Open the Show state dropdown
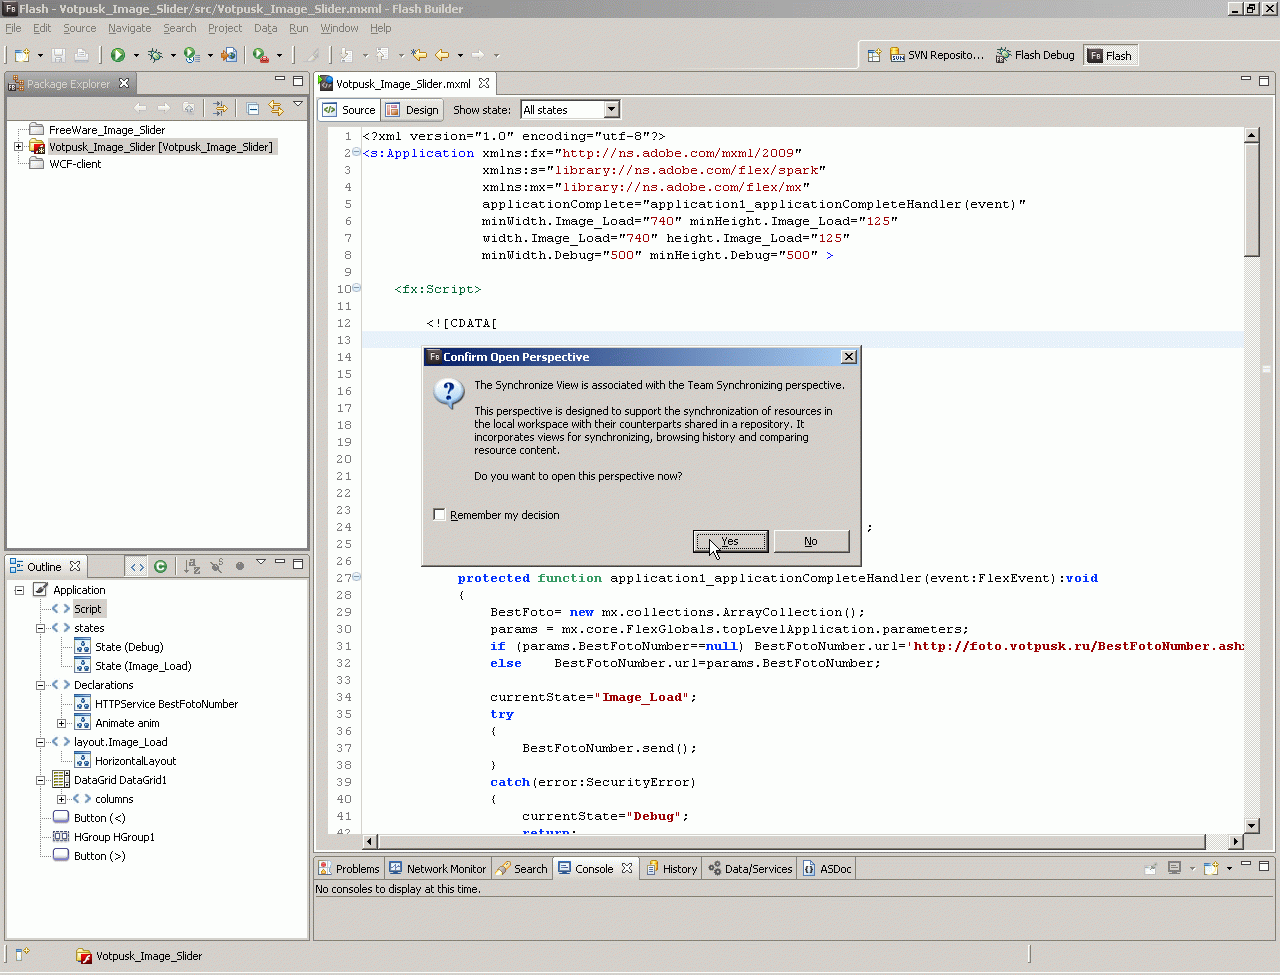The image size is (1280, 975). pyautogui.click(x=611, y=110)
